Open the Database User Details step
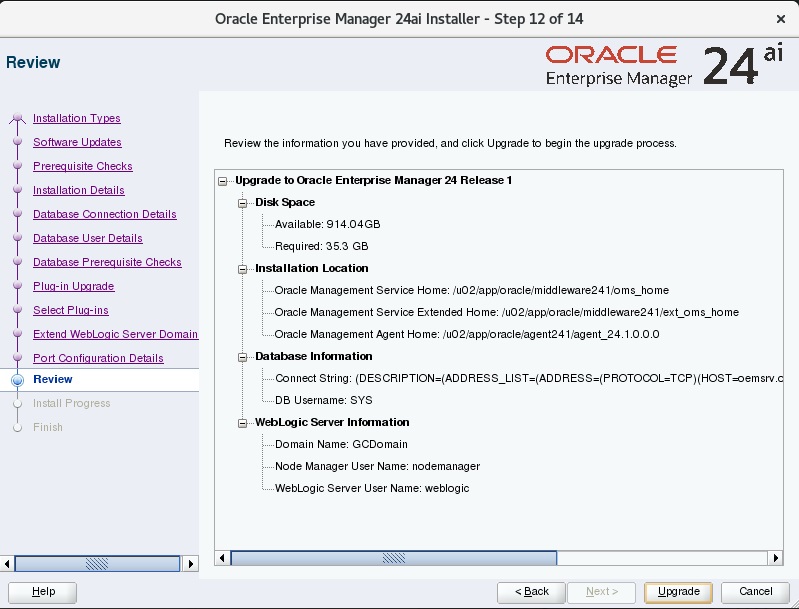Viewport: 799px width, 609px height. pyautogui.click(x=88, y=238)
